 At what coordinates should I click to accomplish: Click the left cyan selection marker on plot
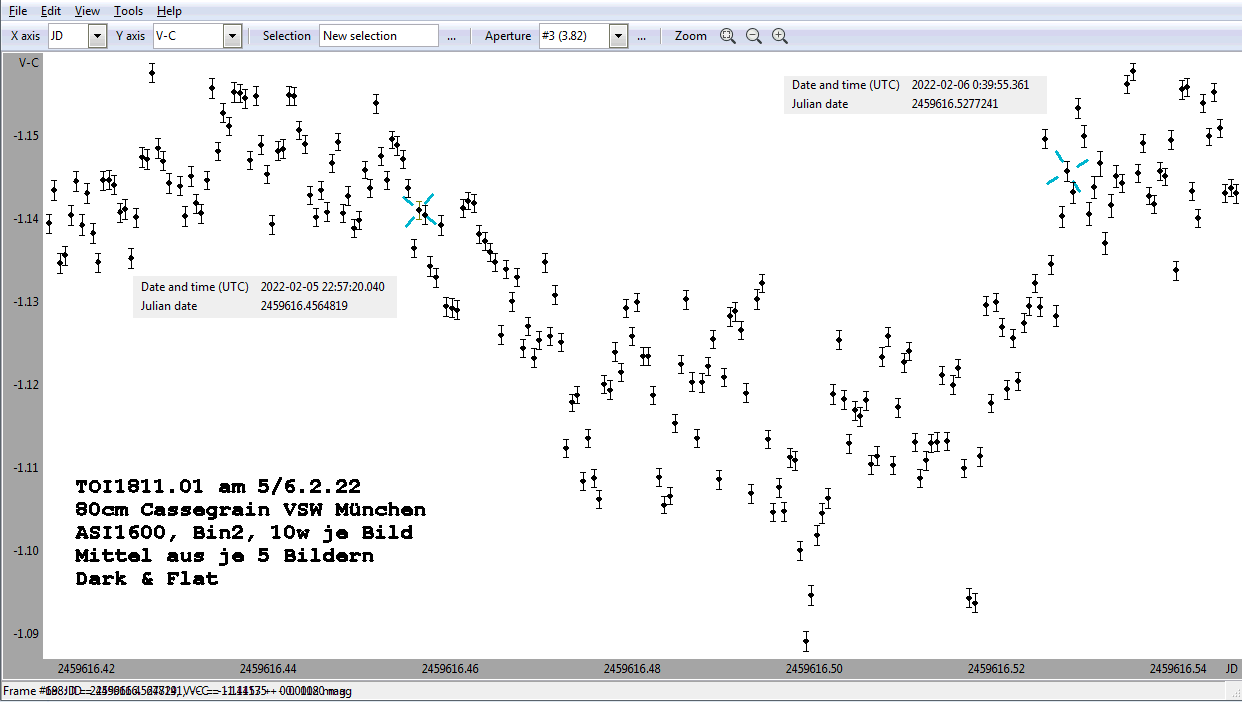[419, 211]
